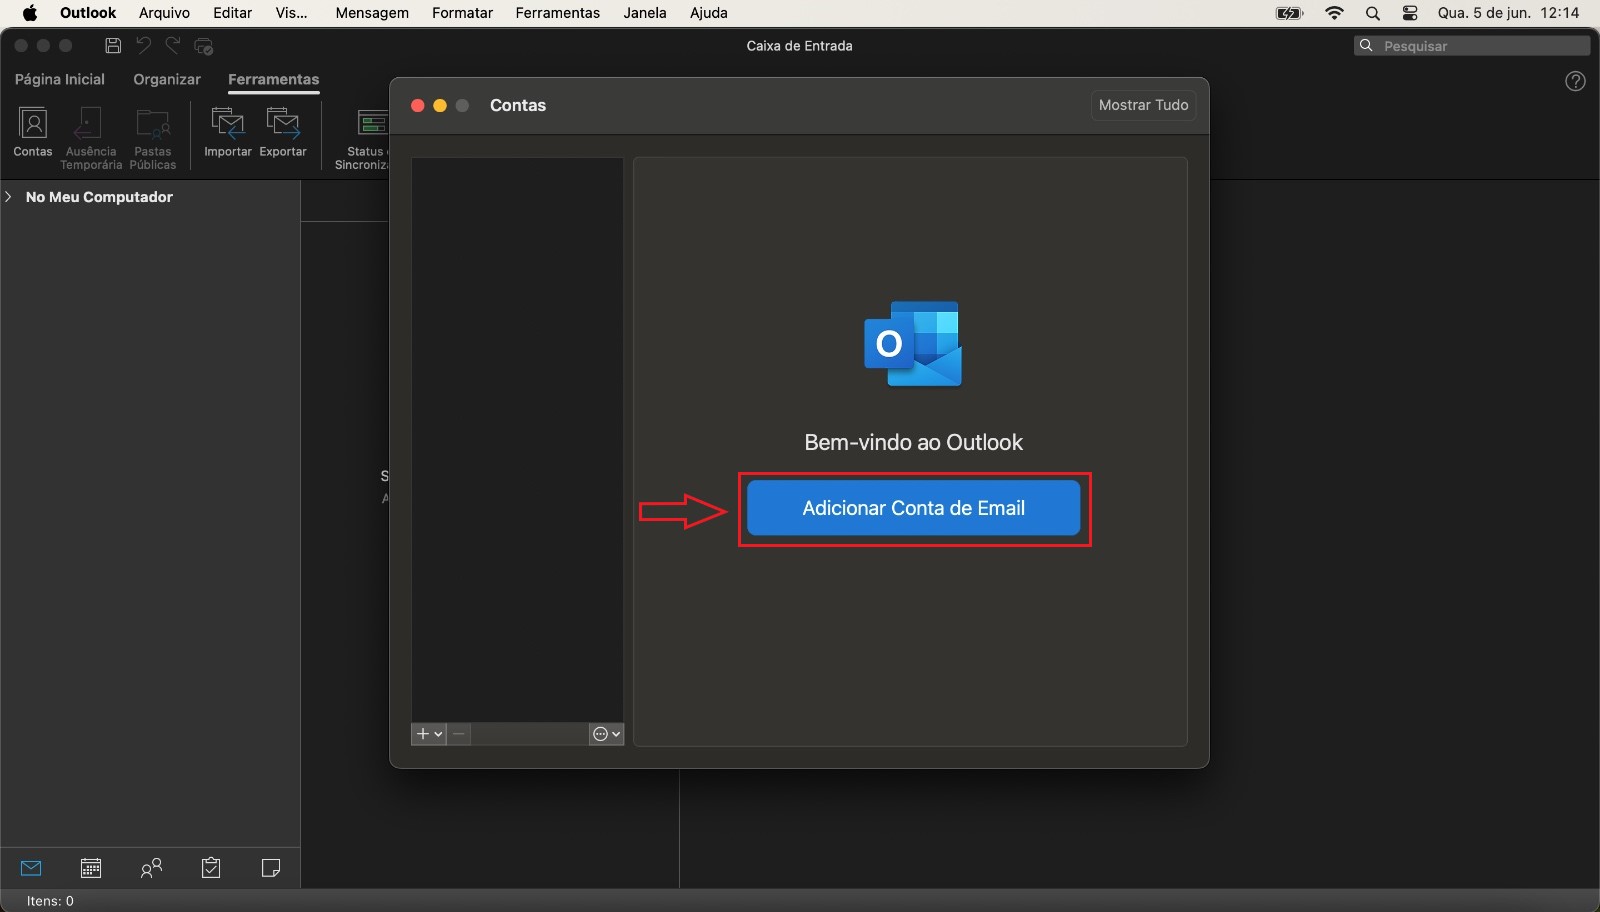Click inside the Pesquisar search field
This screenshot has width=1600, height=912.
tap(1470, 46)
